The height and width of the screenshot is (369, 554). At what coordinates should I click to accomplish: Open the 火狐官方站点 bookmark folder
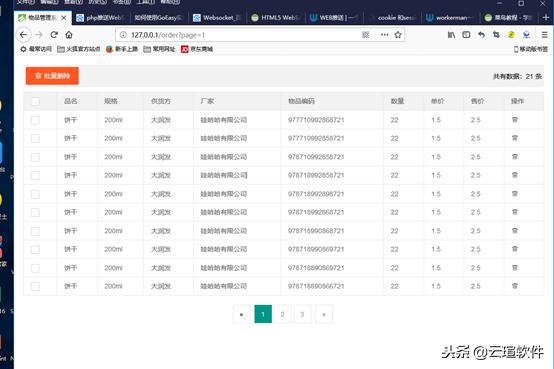tap(79, 49)
